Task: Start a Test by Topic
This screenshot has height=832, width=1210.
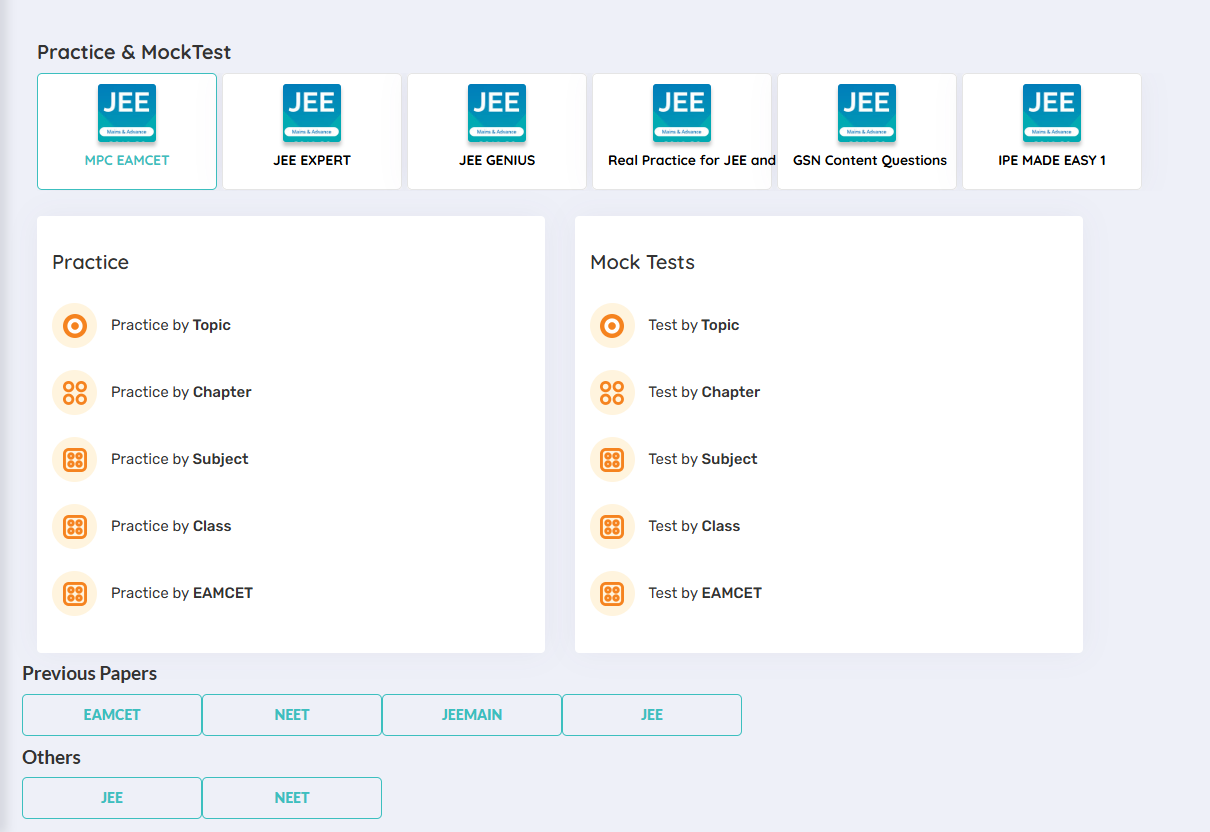Action: click(694, 325)
